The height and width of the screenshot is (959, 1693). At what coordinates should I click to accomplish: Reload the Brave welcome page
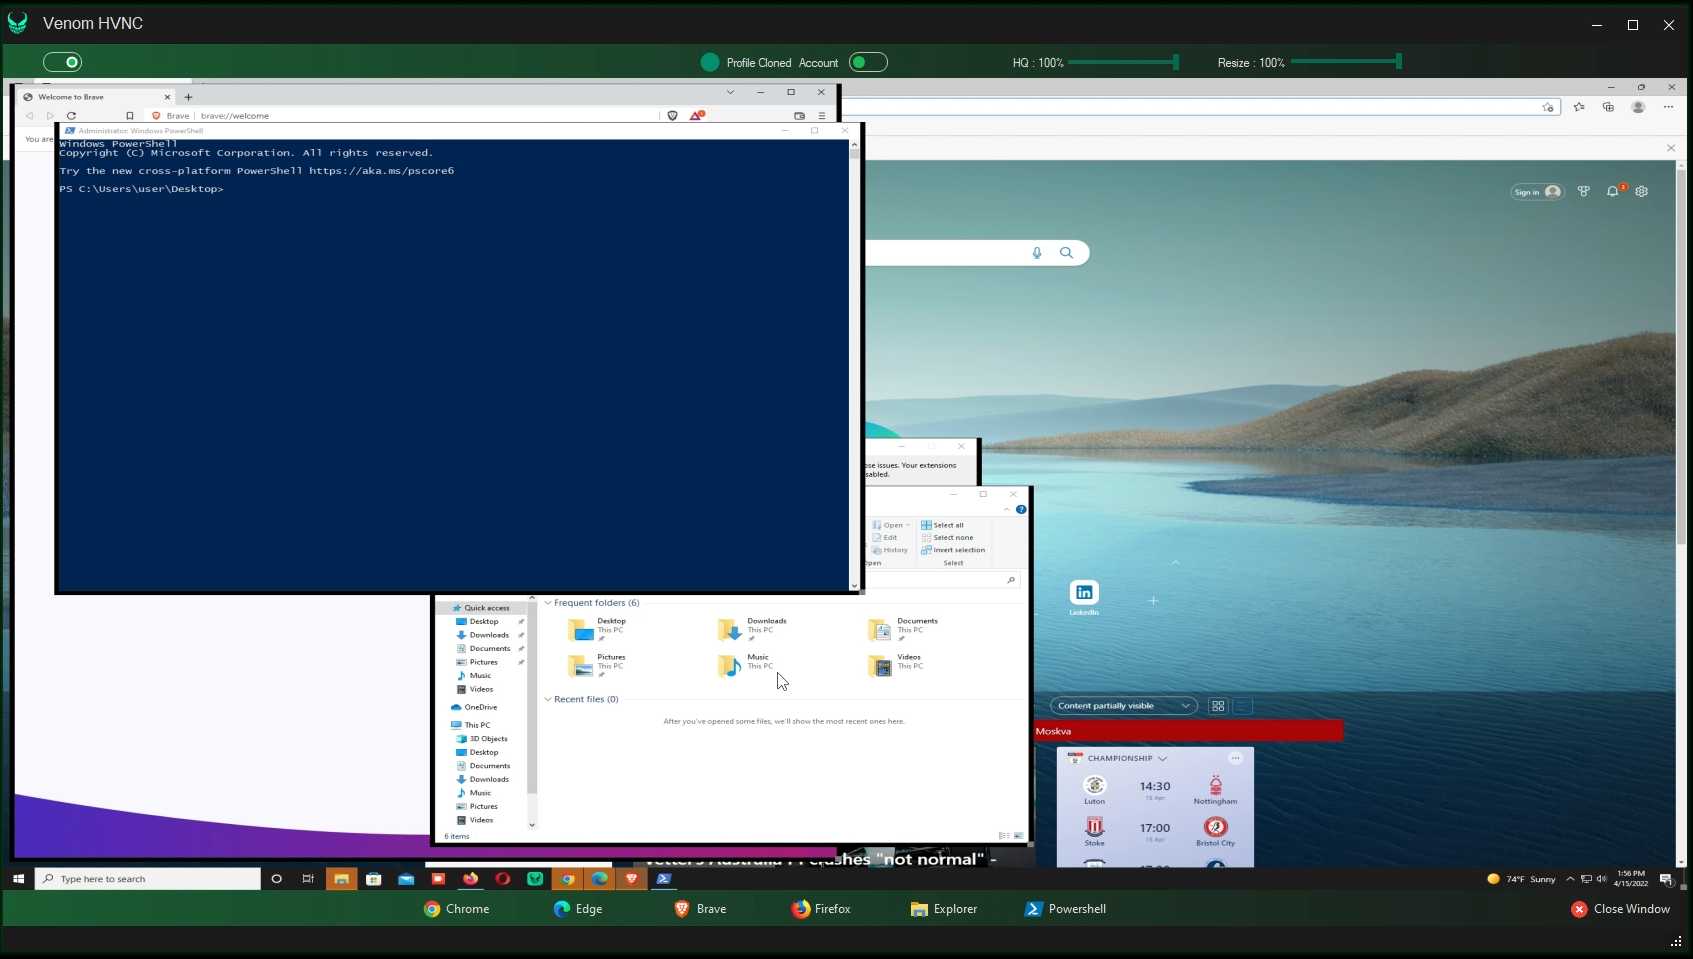click(71, 115)
